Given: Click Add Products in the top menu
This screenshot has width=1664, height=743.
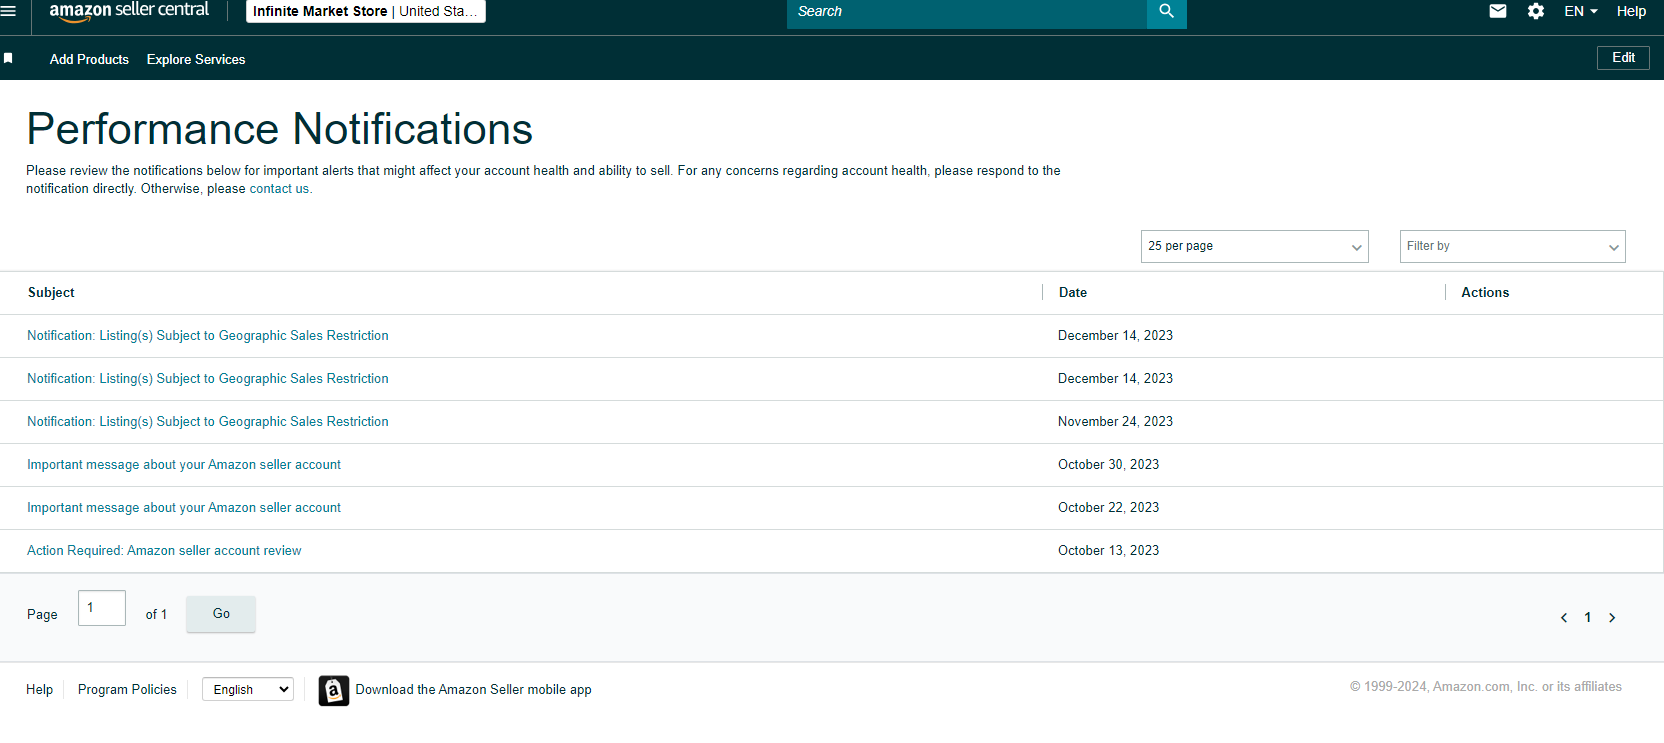Looking at the screenshot, I should [x=89, y=59].
